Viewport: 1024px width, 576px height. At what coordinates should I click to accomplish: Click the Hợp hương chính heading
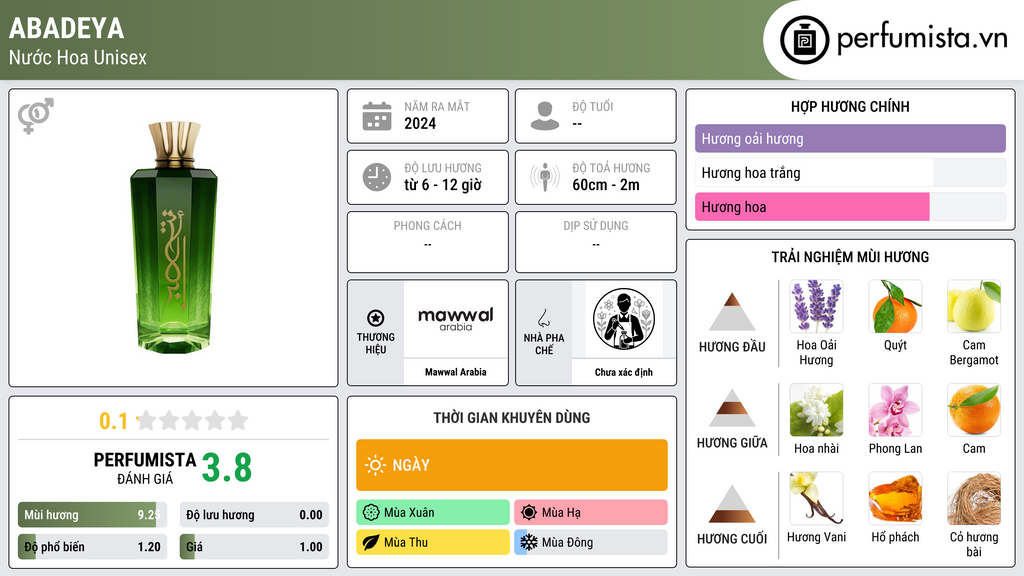pyautogui.click(x=850, y=106)
